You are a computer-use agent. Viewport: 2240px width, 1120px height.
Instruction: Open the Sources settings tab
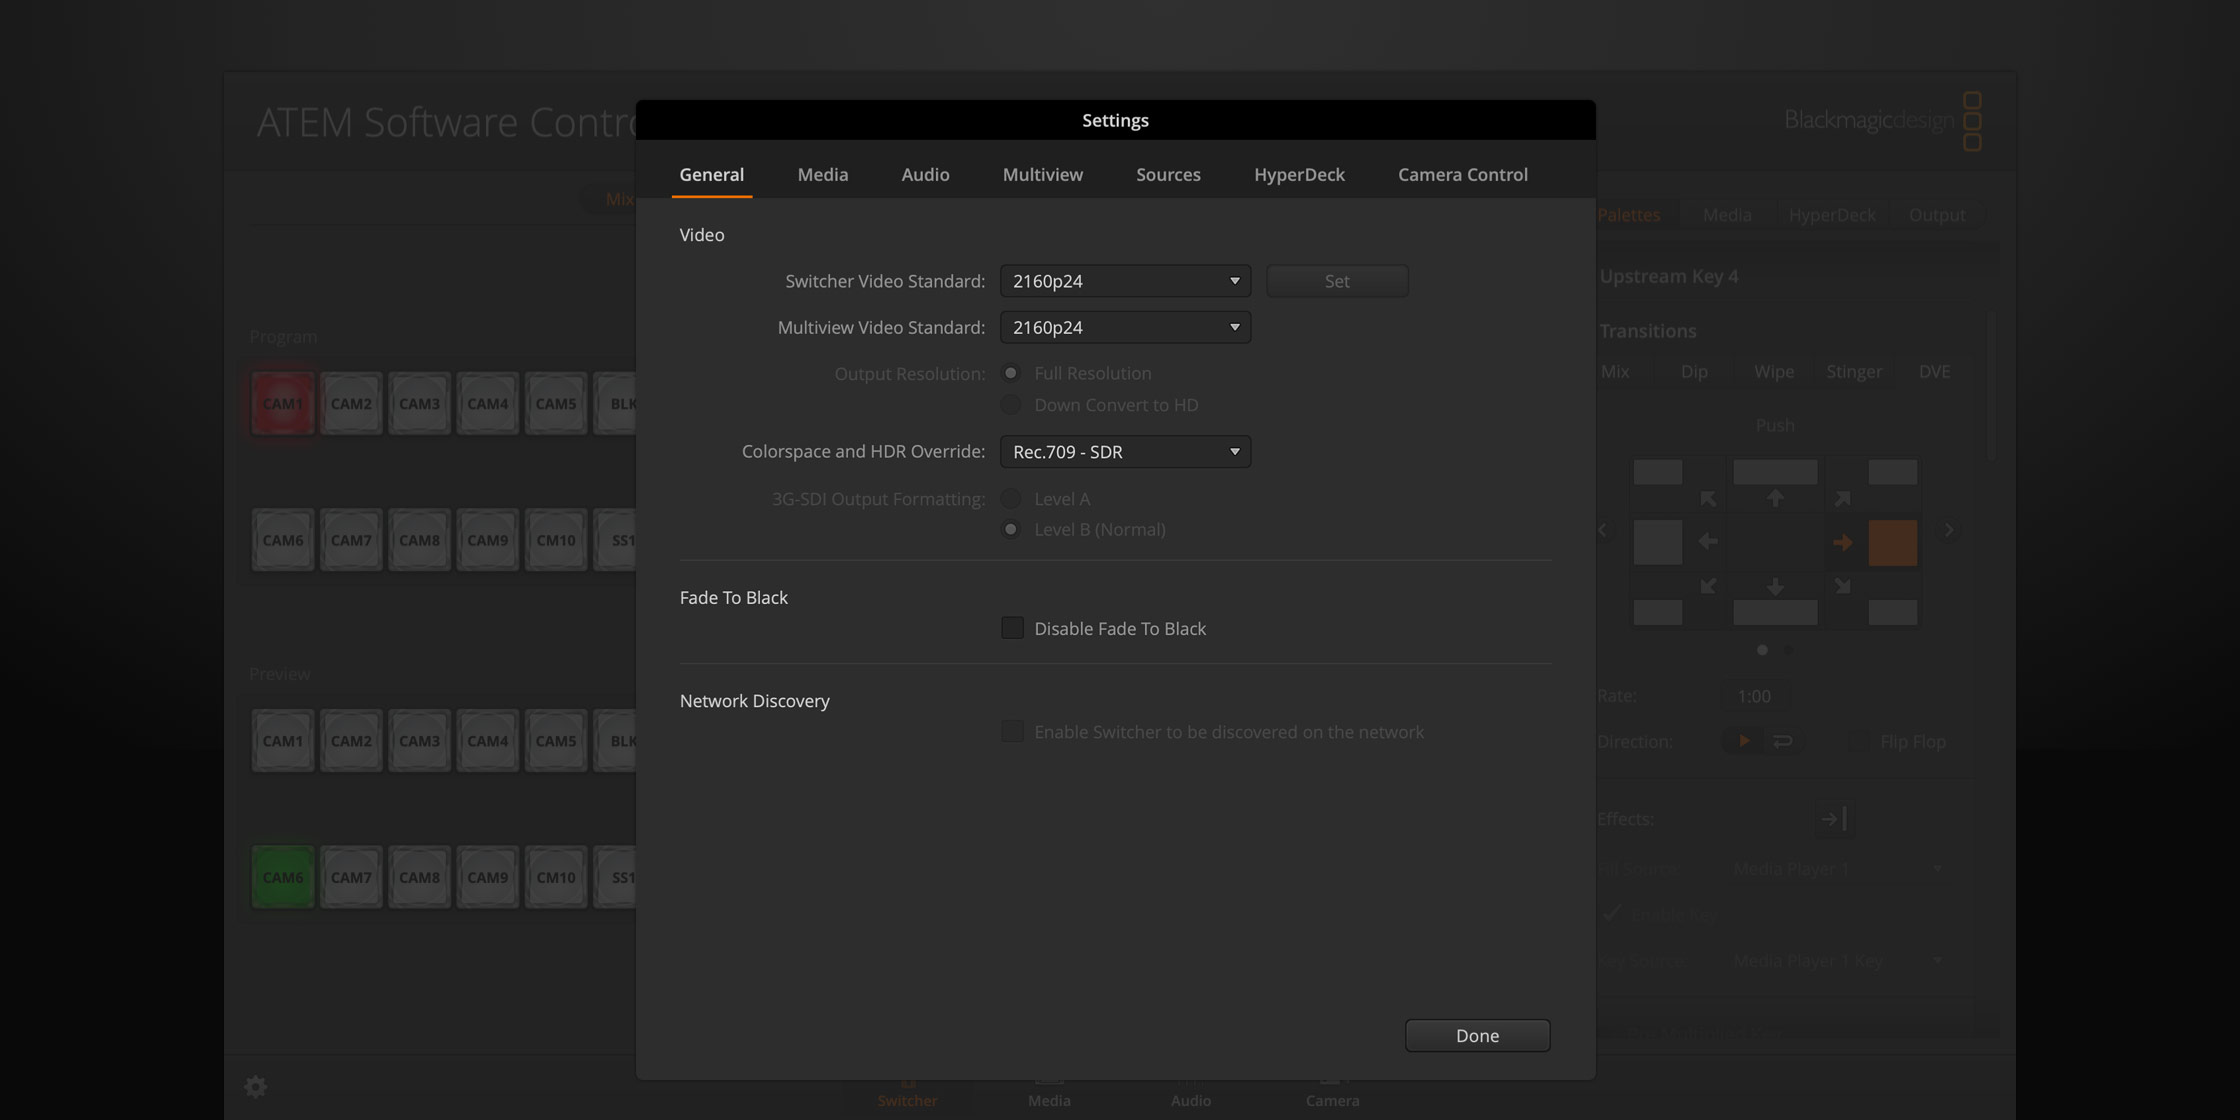(1168, 174)
